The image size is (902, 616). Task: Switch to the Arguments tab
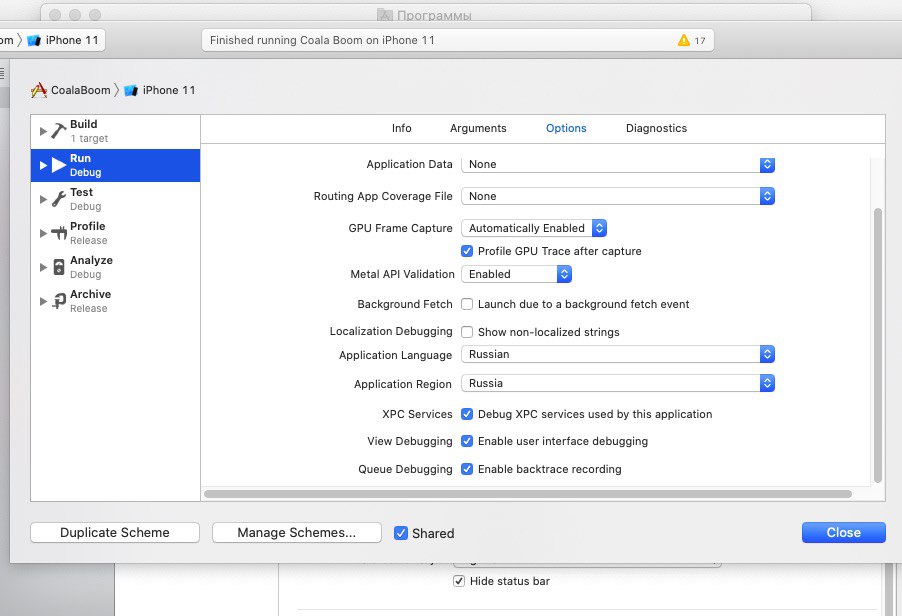tap(478, 128)
